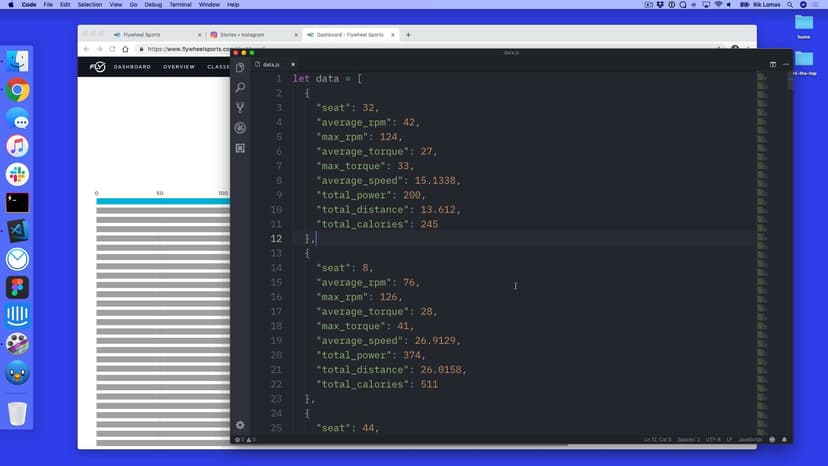Change the JavaScript language mode in status bar
This screenshot has height=466, width=828.
pyautogui.click(x=750, y=440)
